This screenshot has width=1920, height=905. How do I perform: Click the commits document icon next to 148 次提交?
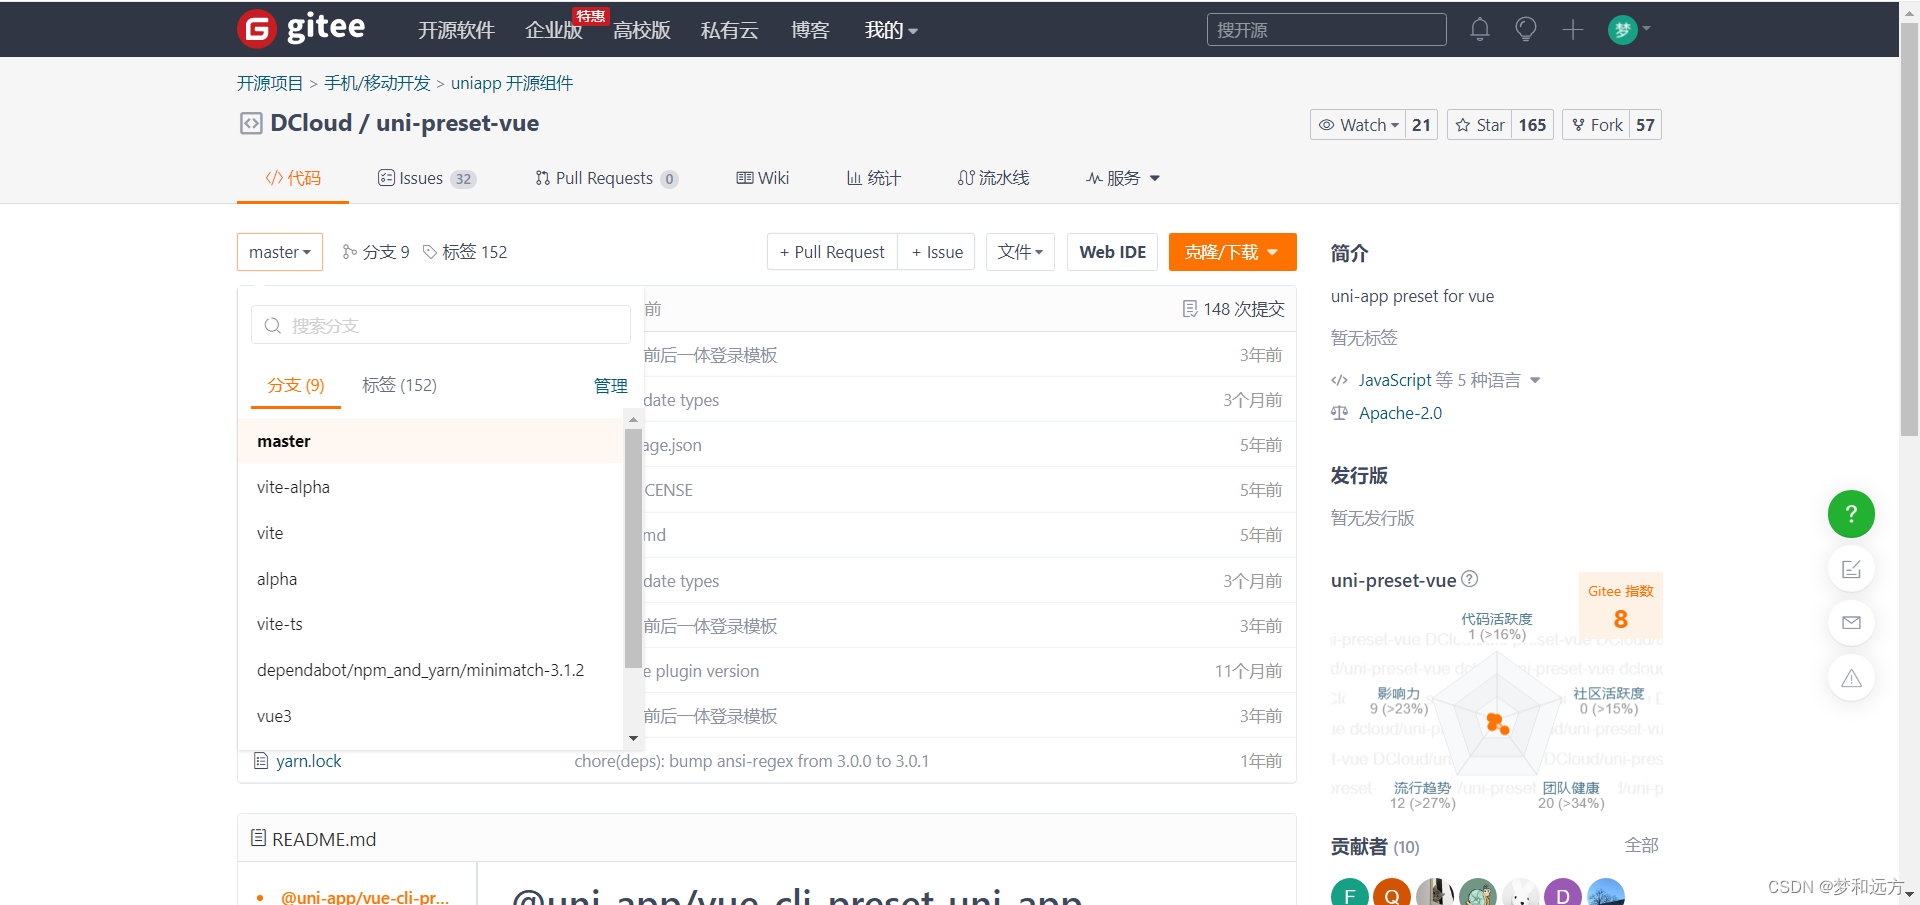click(1190, 309)
